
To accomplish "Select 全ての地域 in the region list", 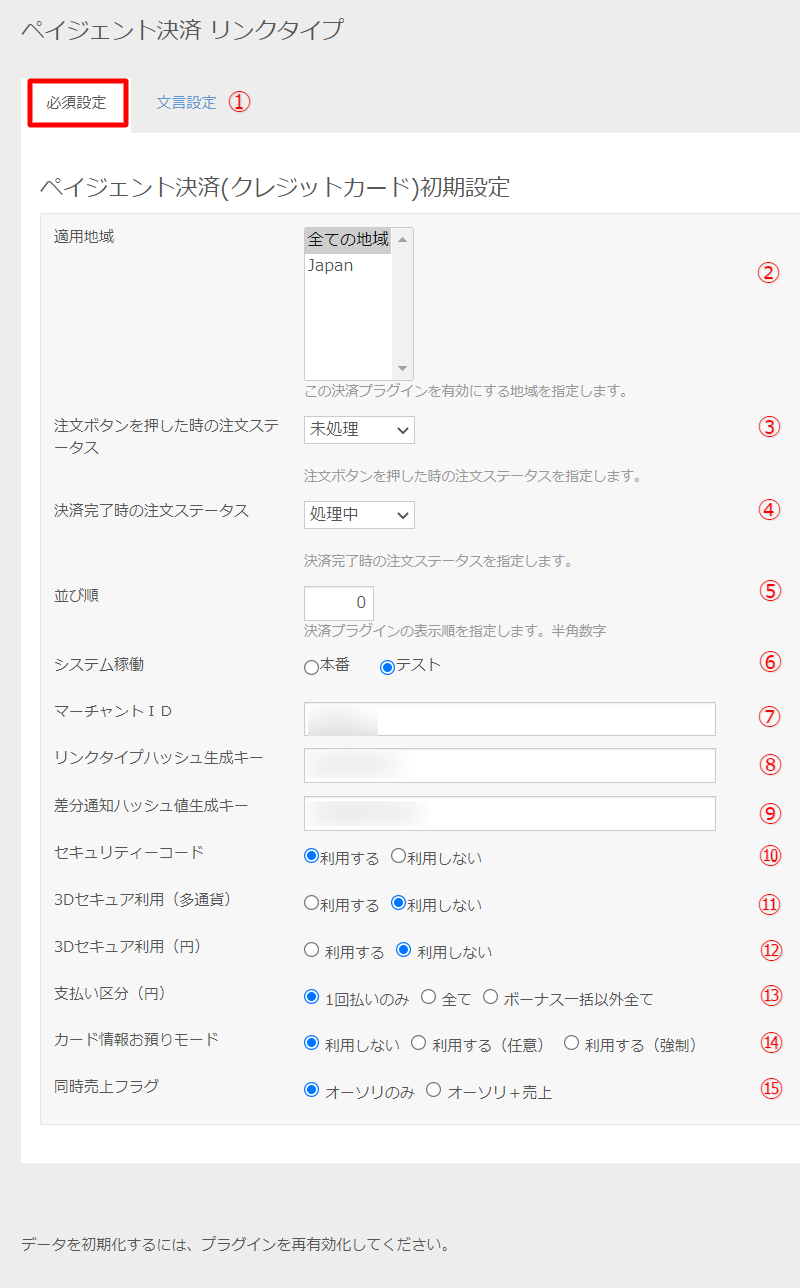I will pos(347,240).
